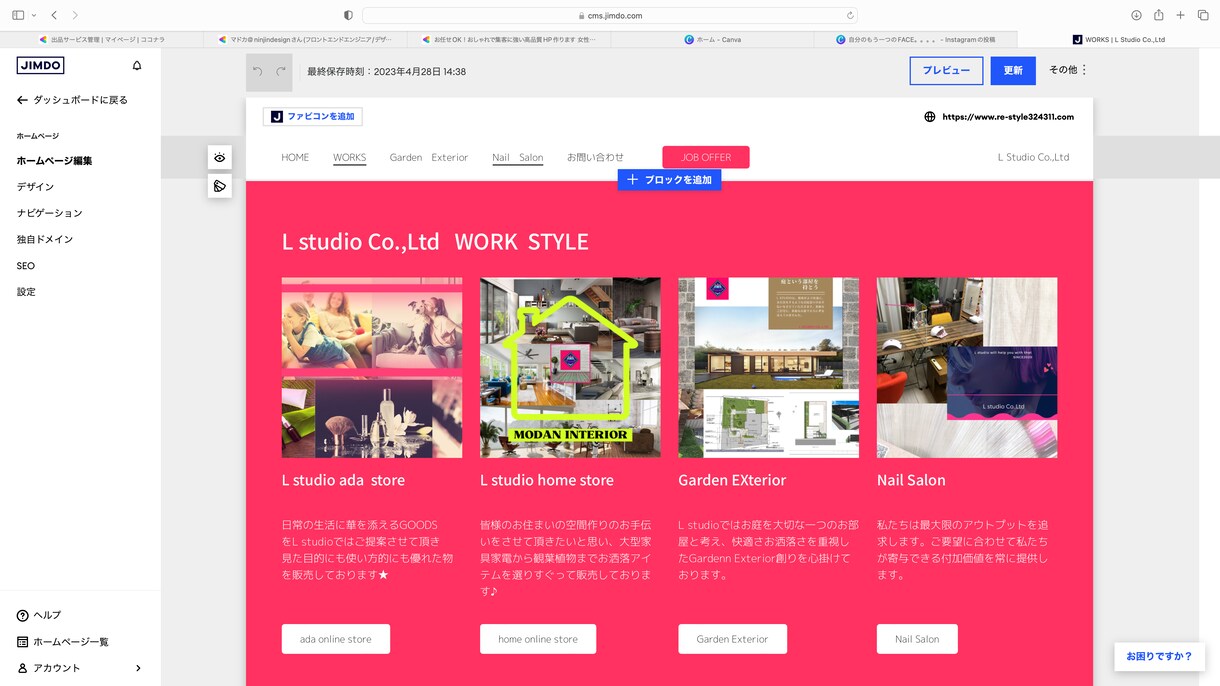Select Garden Exterior navigation item
Image resolution: width=1220 pixels, height=686 pixels.
point(429,157)
